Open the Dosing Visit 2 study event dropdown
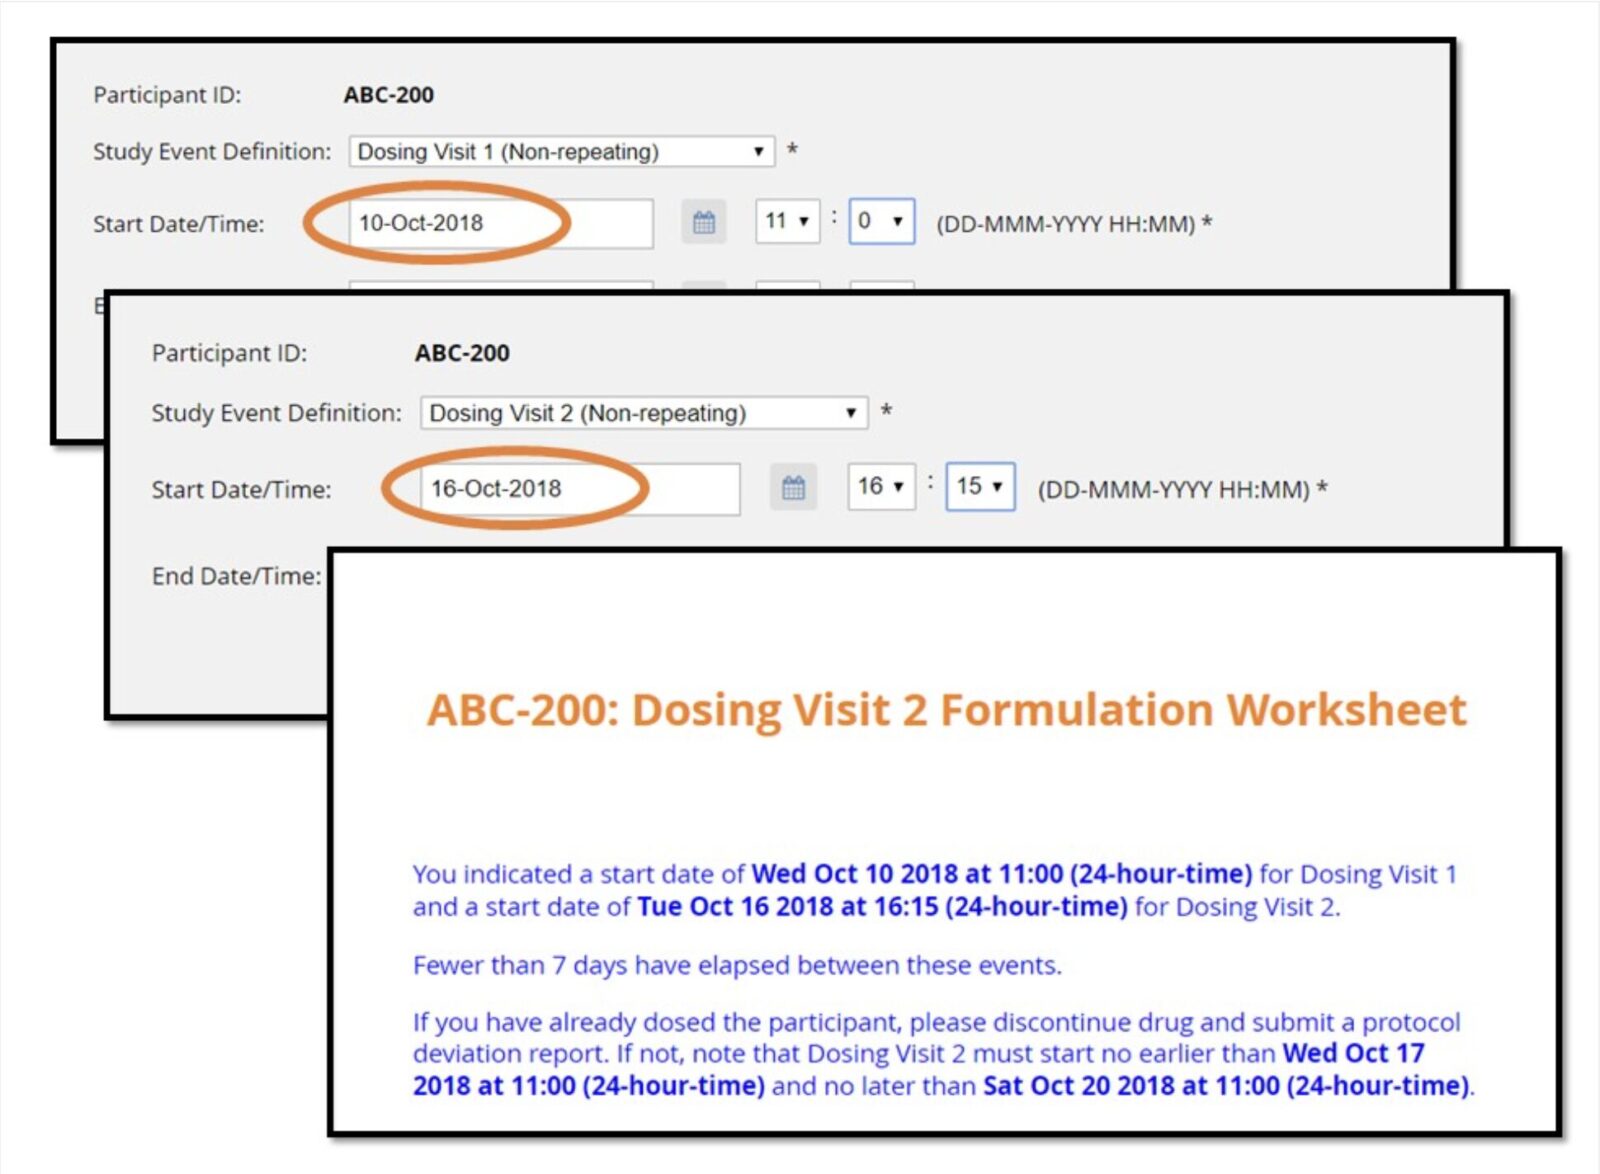Image resolution: width=1600 pixels, height=1174 pixels. [x=643, y=412]
